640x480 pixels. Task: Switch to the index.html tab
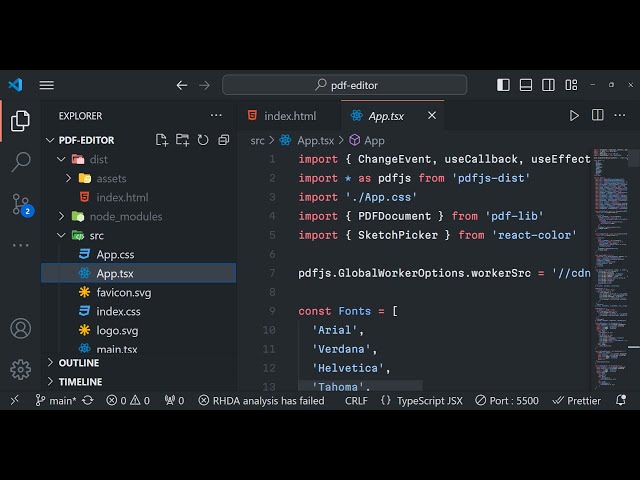coord(281,116)
